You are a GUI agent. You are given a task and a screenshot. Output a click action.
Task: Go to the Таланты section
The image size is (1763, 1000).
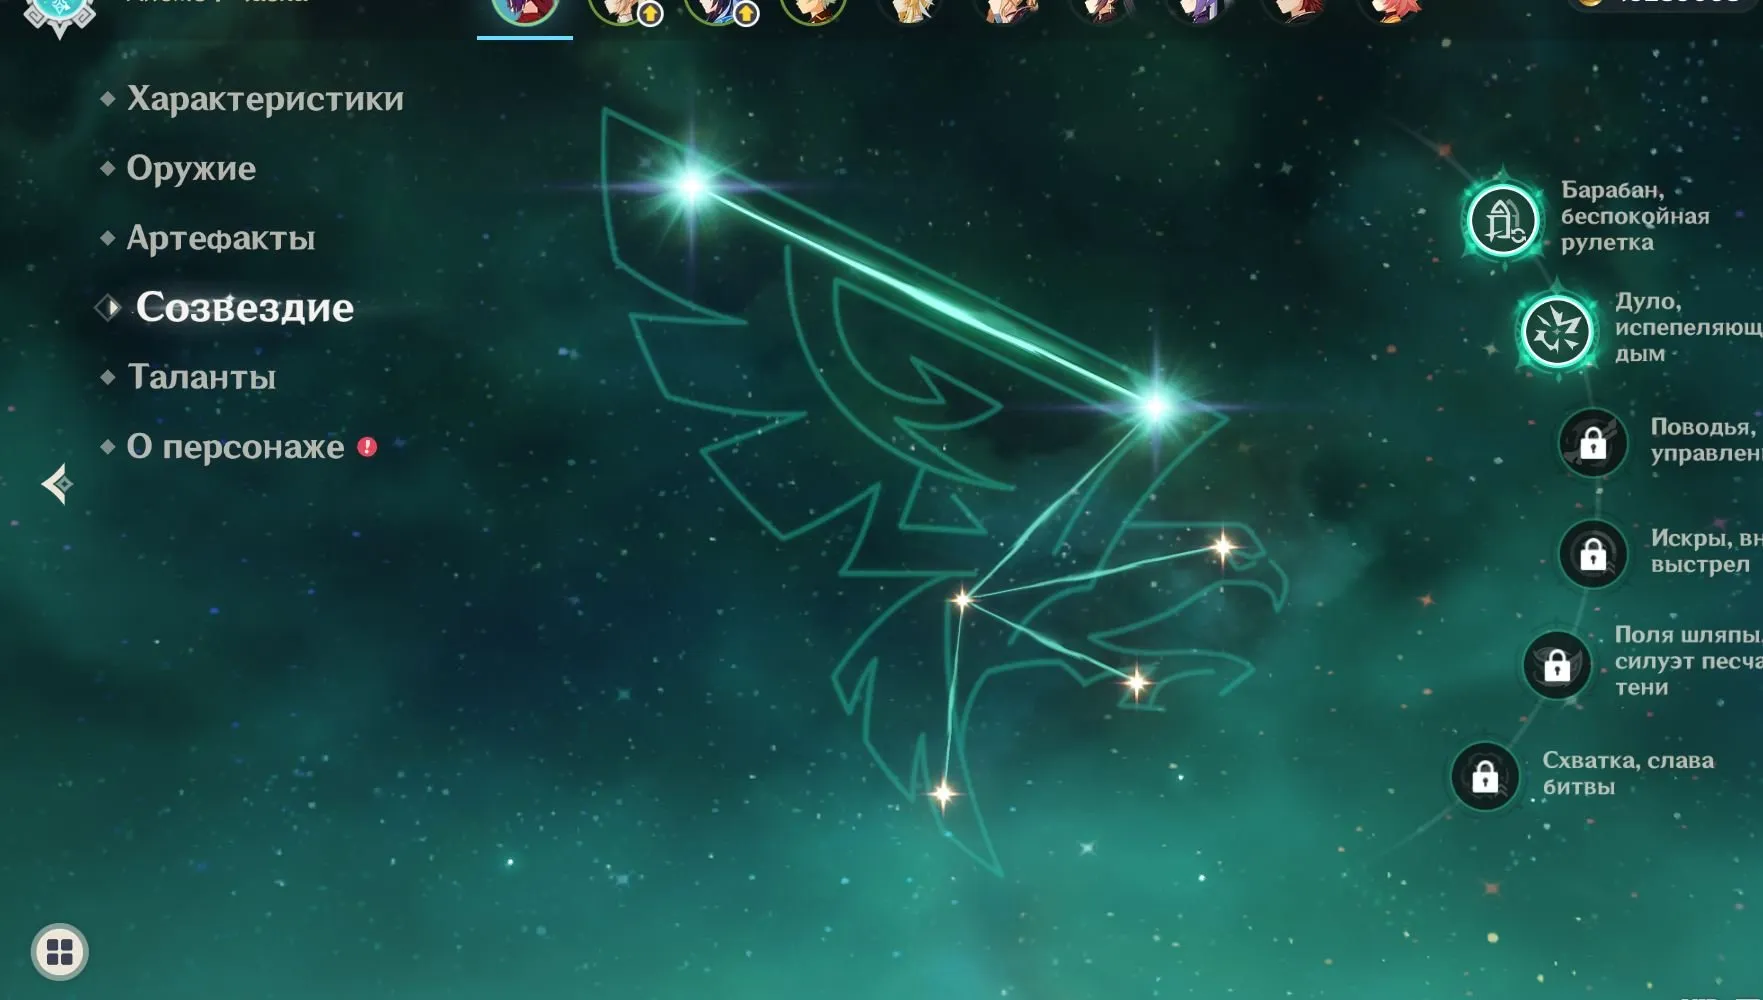[201, 377]
